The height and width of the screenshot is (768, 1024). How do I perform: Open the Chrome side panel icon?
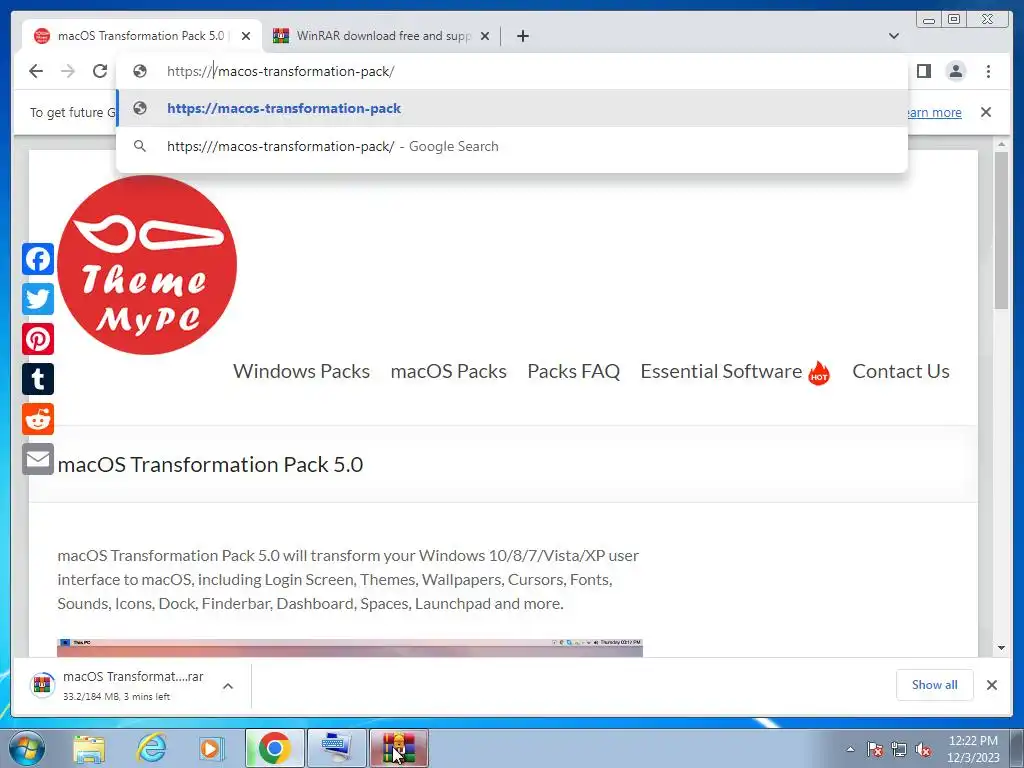pos(923,71)
